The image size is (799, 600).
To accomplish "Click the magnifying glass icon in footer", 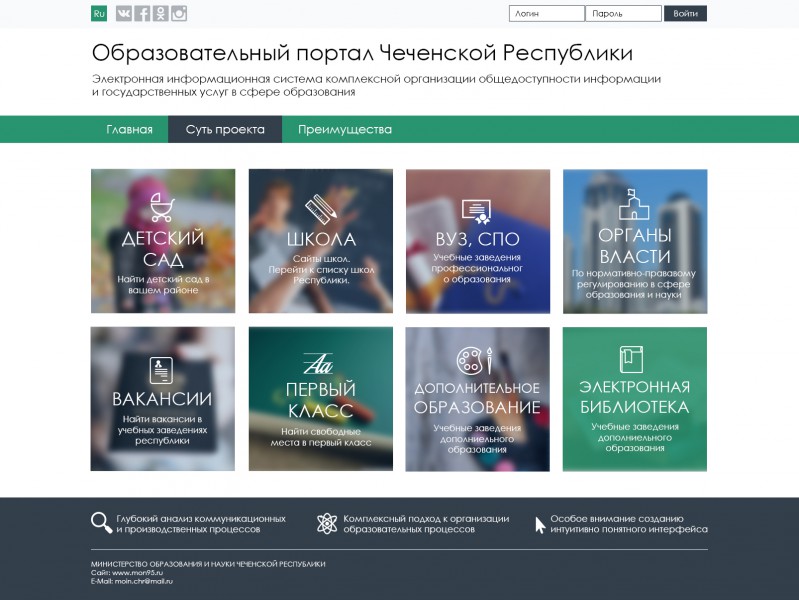I will point(101,523).
